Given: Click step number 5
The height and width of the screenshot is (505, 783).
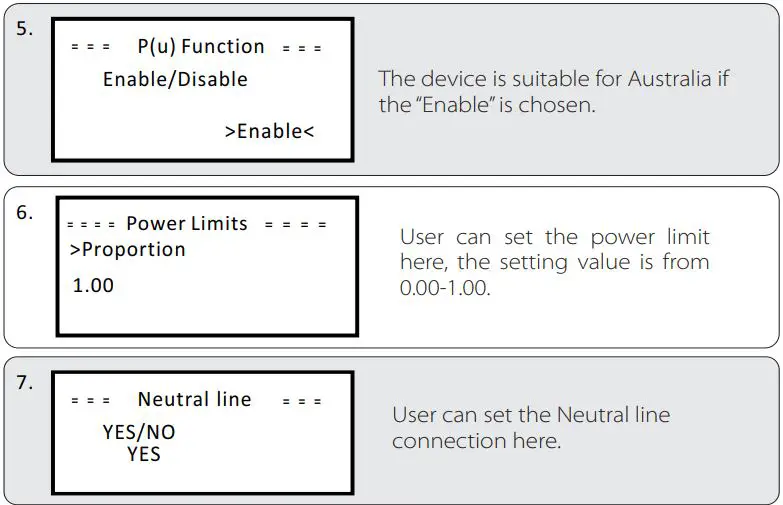Looking at the screenshot, I should pos(25,29).
